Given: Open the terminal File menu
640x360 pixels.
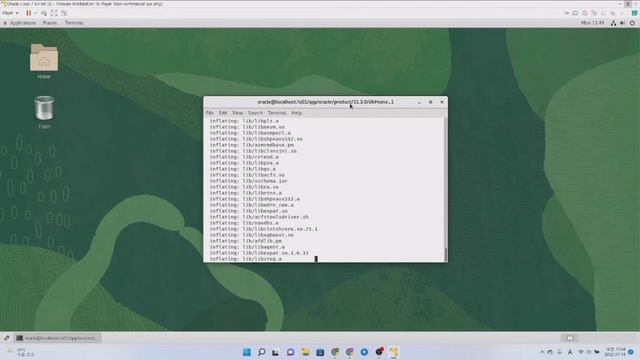Looking at the screenshot, I should point(210,113).
